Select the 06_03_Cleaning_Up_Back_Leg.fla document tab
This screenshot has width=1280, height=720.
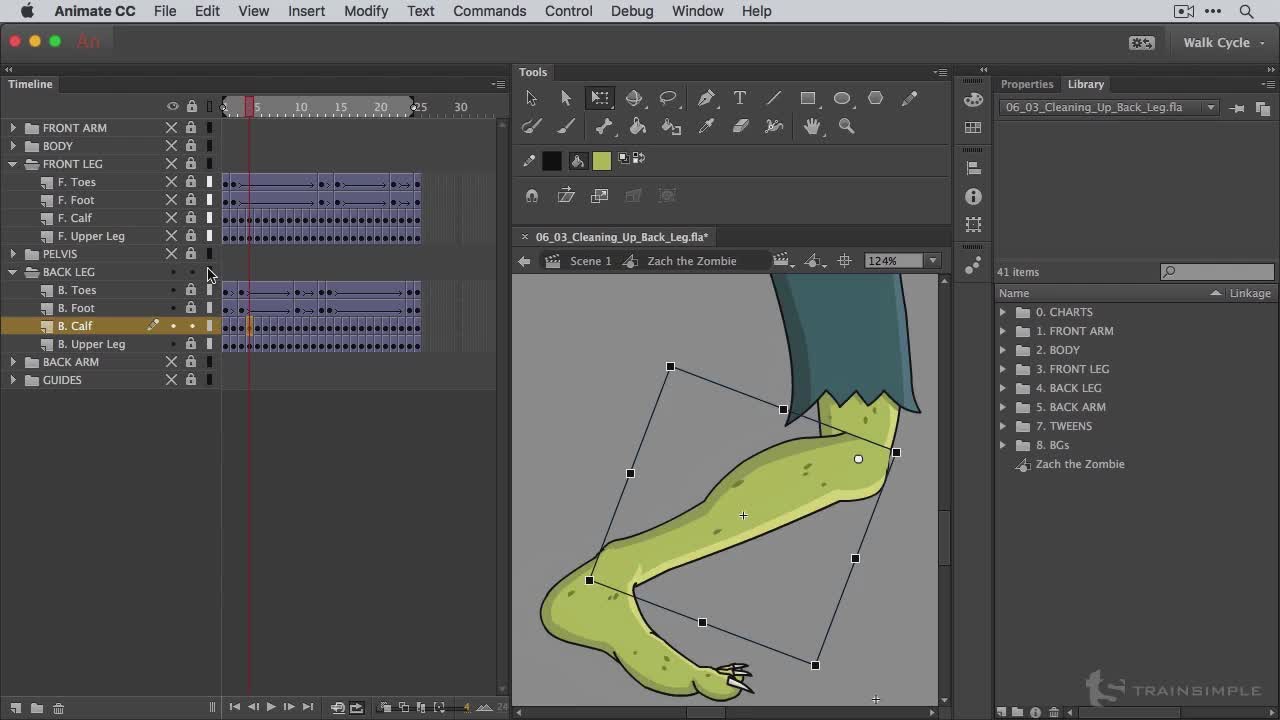tap(621, 237)
